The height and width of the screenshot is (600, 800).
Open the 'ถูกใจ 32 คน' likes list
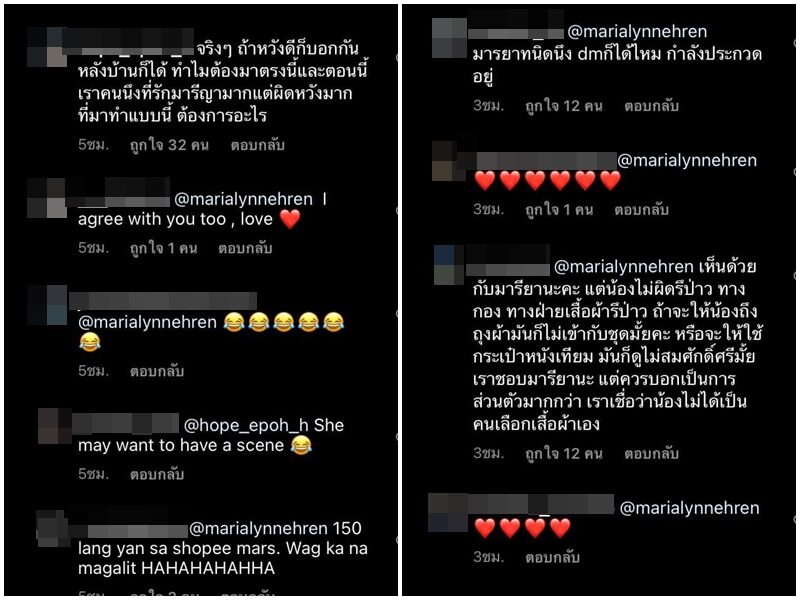(x=169, y=145)
